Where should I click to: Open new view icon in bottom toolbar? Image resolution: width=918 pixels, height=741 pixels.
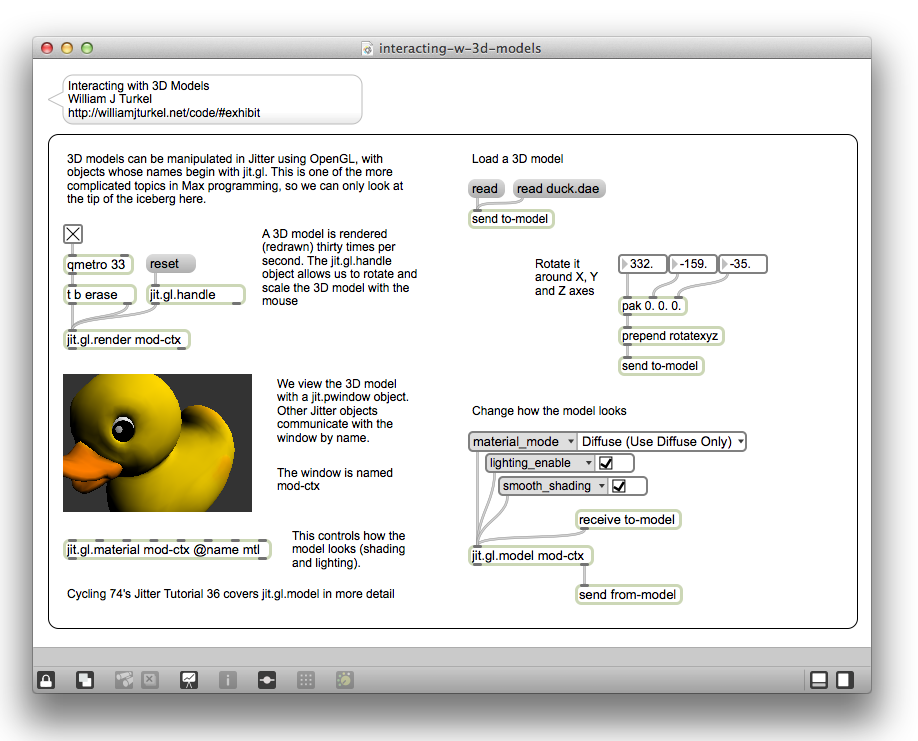(85, 680)
